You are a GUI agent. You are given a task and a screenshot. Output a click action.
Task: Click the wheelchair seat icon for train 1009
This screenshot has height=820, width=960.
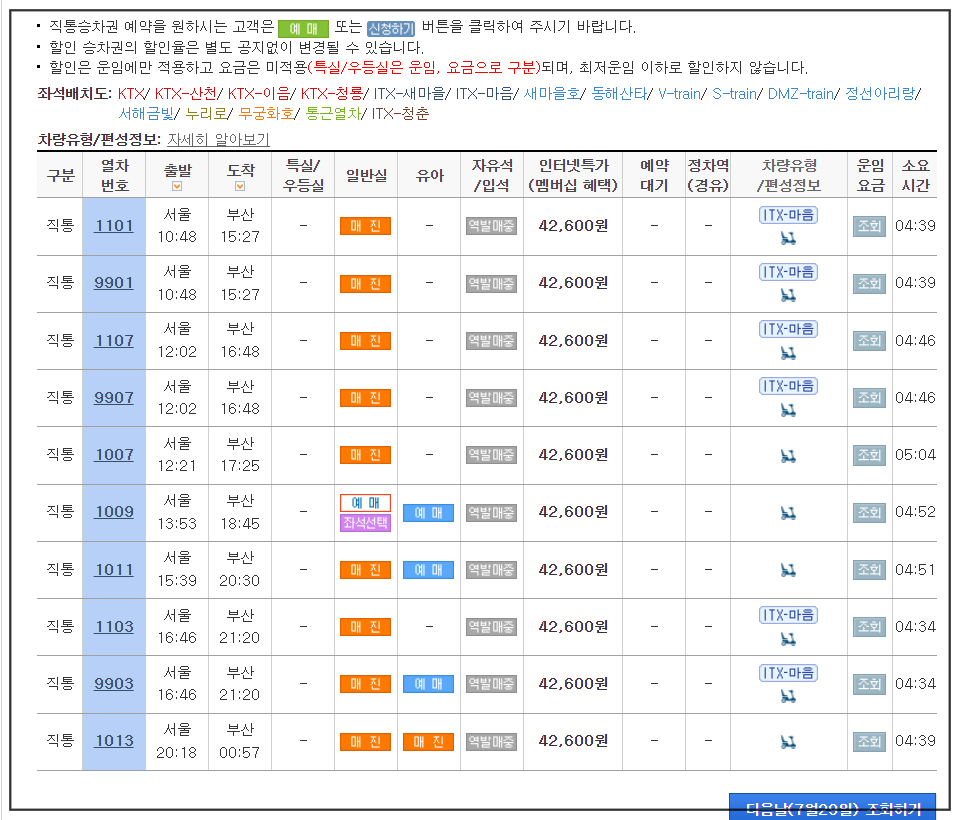[788, 513]
